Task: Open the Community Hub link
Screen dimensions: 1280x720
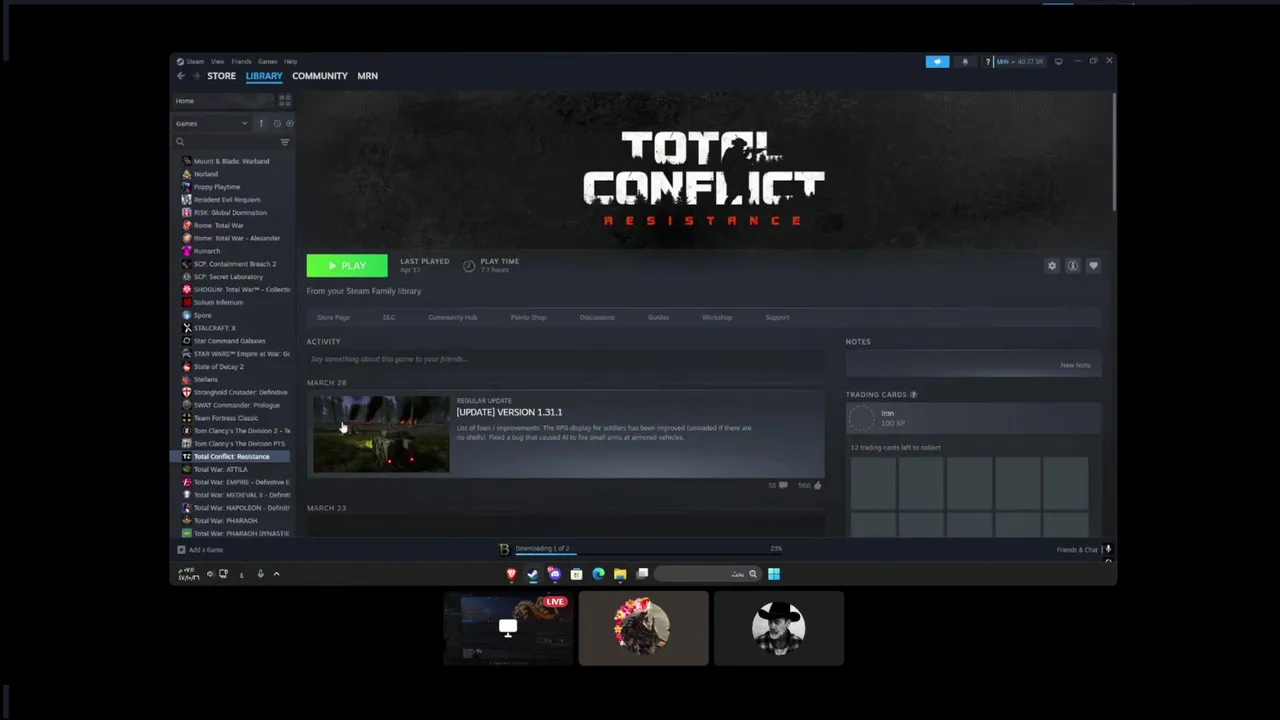Action: pyautogui.click(x=453, y=318)
